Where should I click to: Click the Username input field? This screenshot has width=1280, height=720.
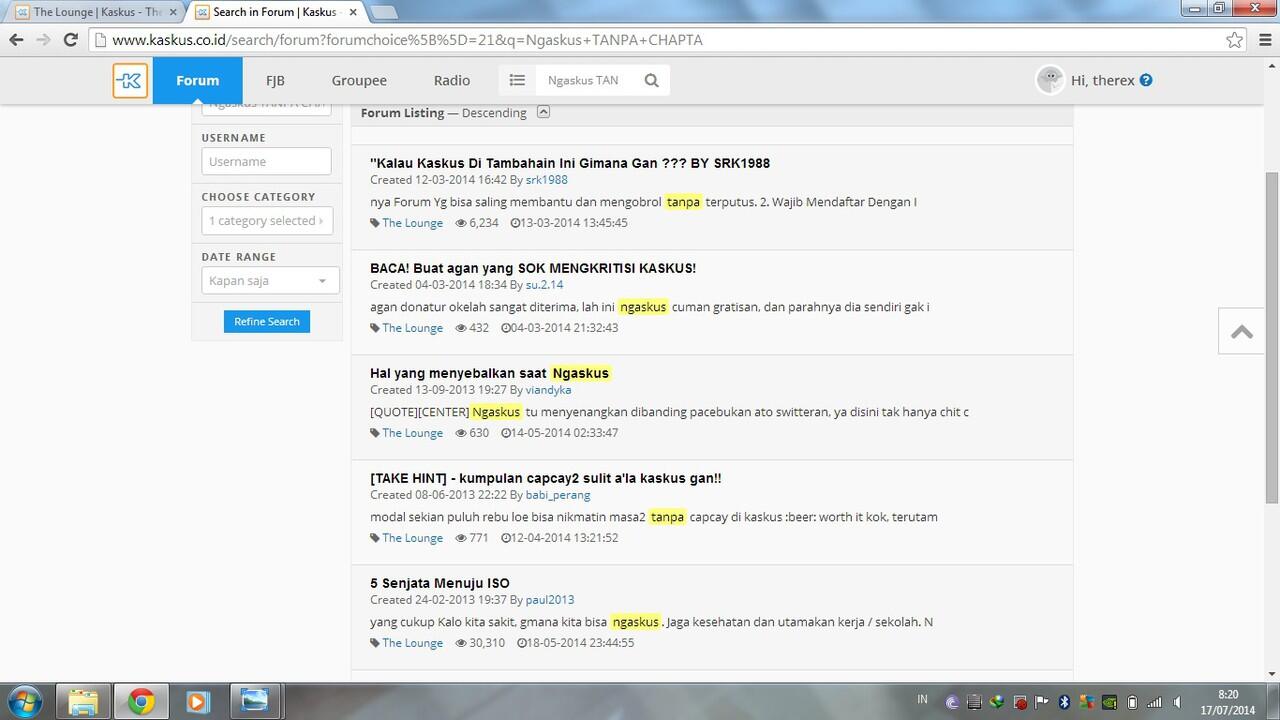tap(266, 161)
